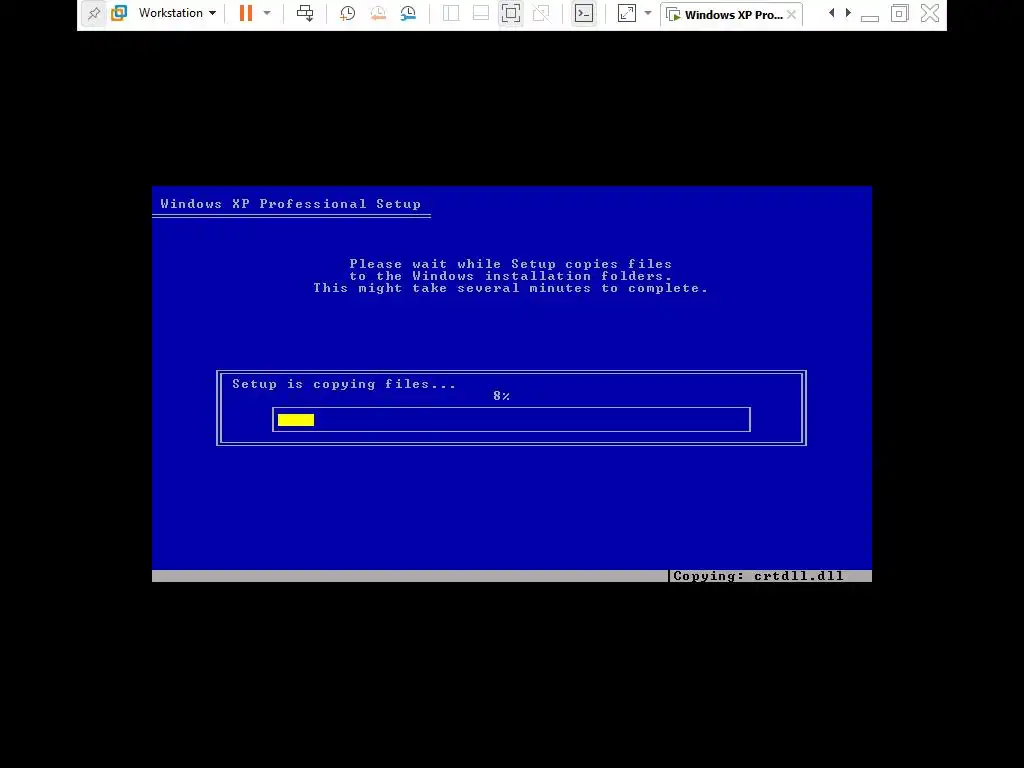1024x768 pixels.
Task: Take a snapshot of the VM
Action: tap(347, 13)
